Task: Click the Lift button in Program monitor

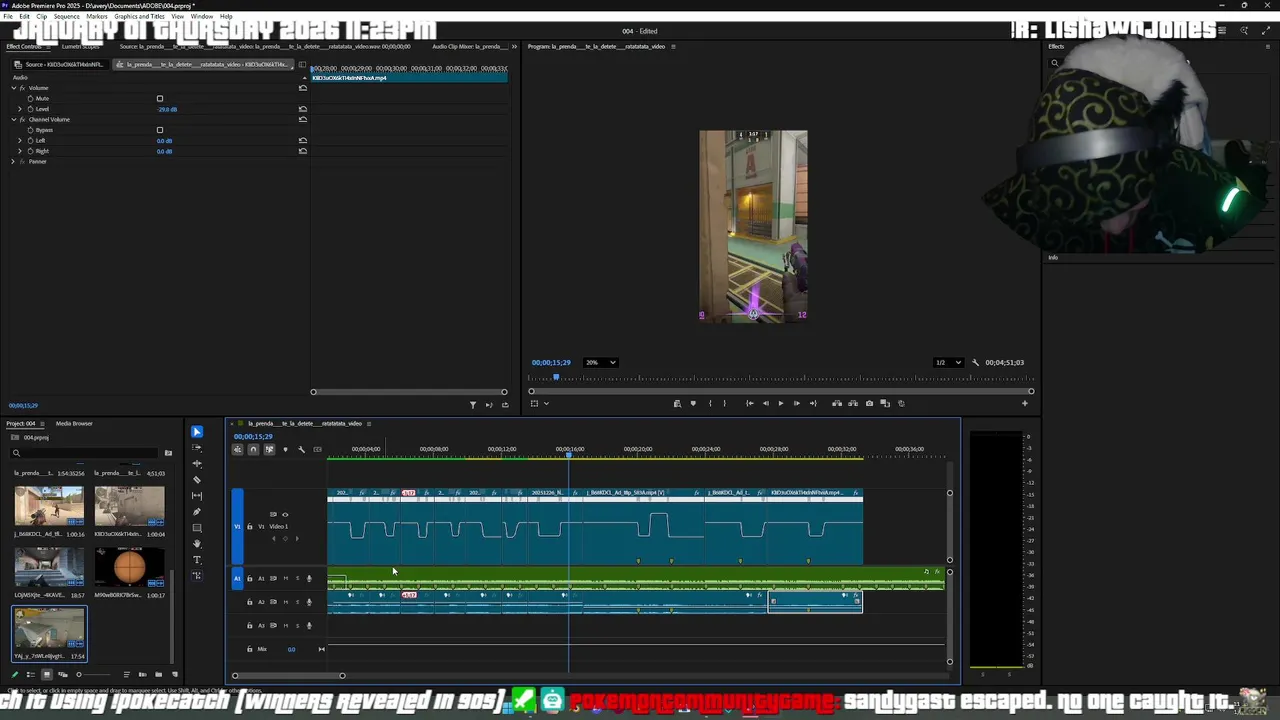Action: click(x=837, y=403)
